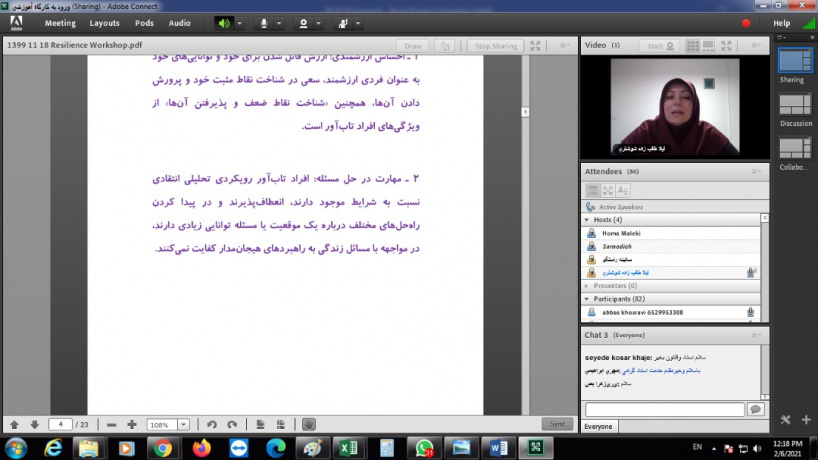
Task: Switch video pod to grid layout
Action: [693, 46]
